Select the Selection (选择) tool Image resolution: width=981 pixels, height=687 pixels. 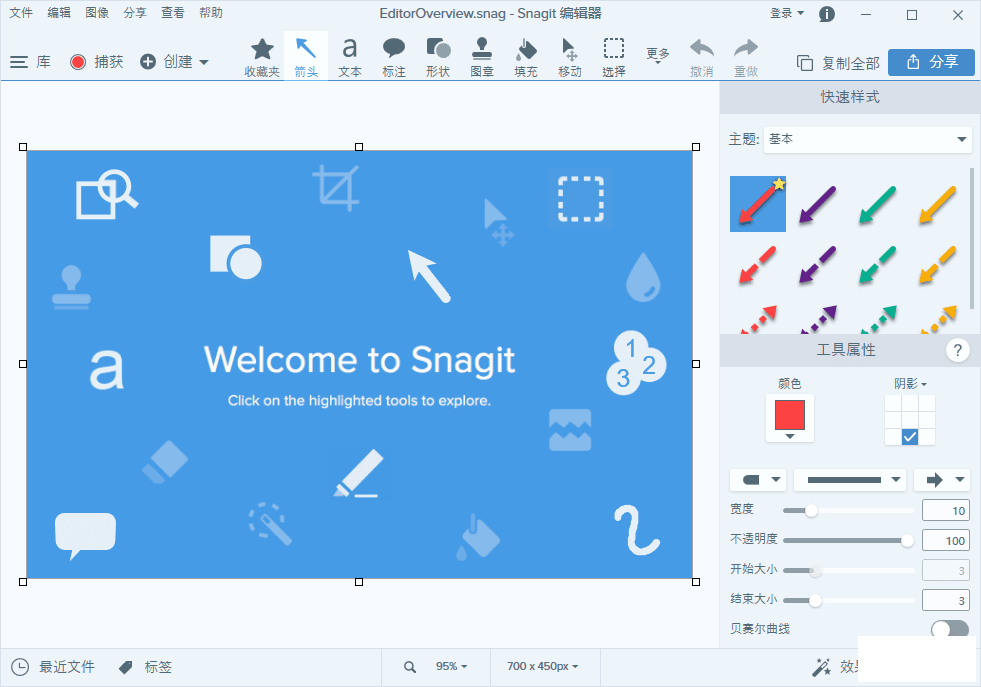614,56
